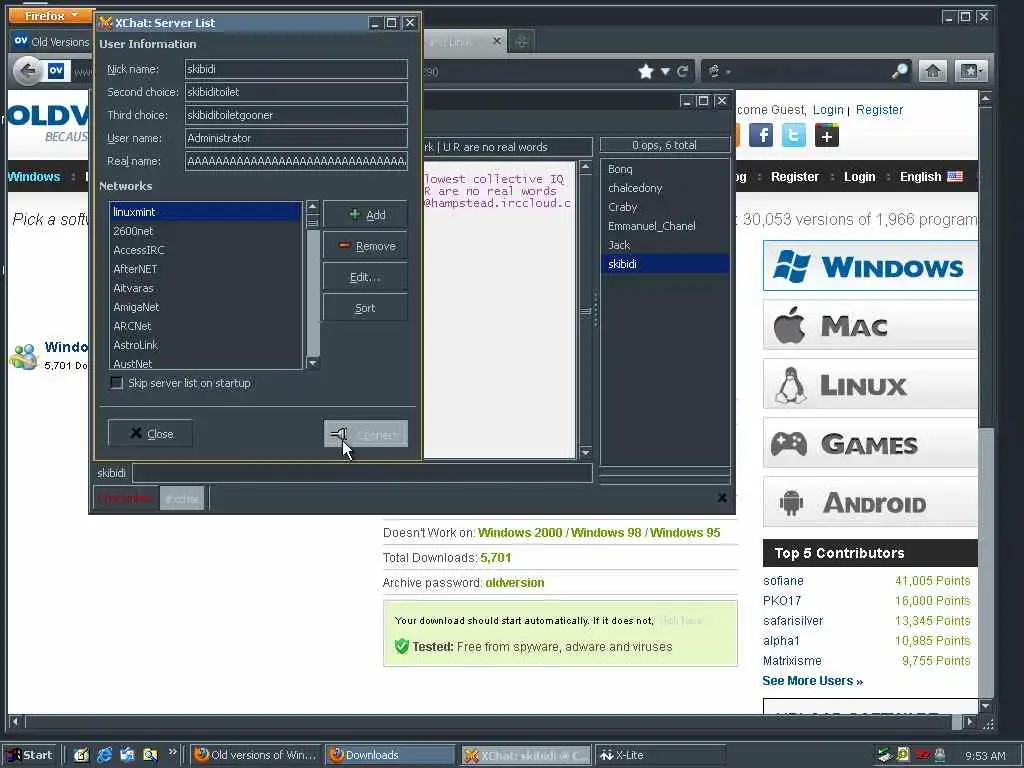
Task: Open the search engine selector dropdown
Action: [x=719, y=71]
